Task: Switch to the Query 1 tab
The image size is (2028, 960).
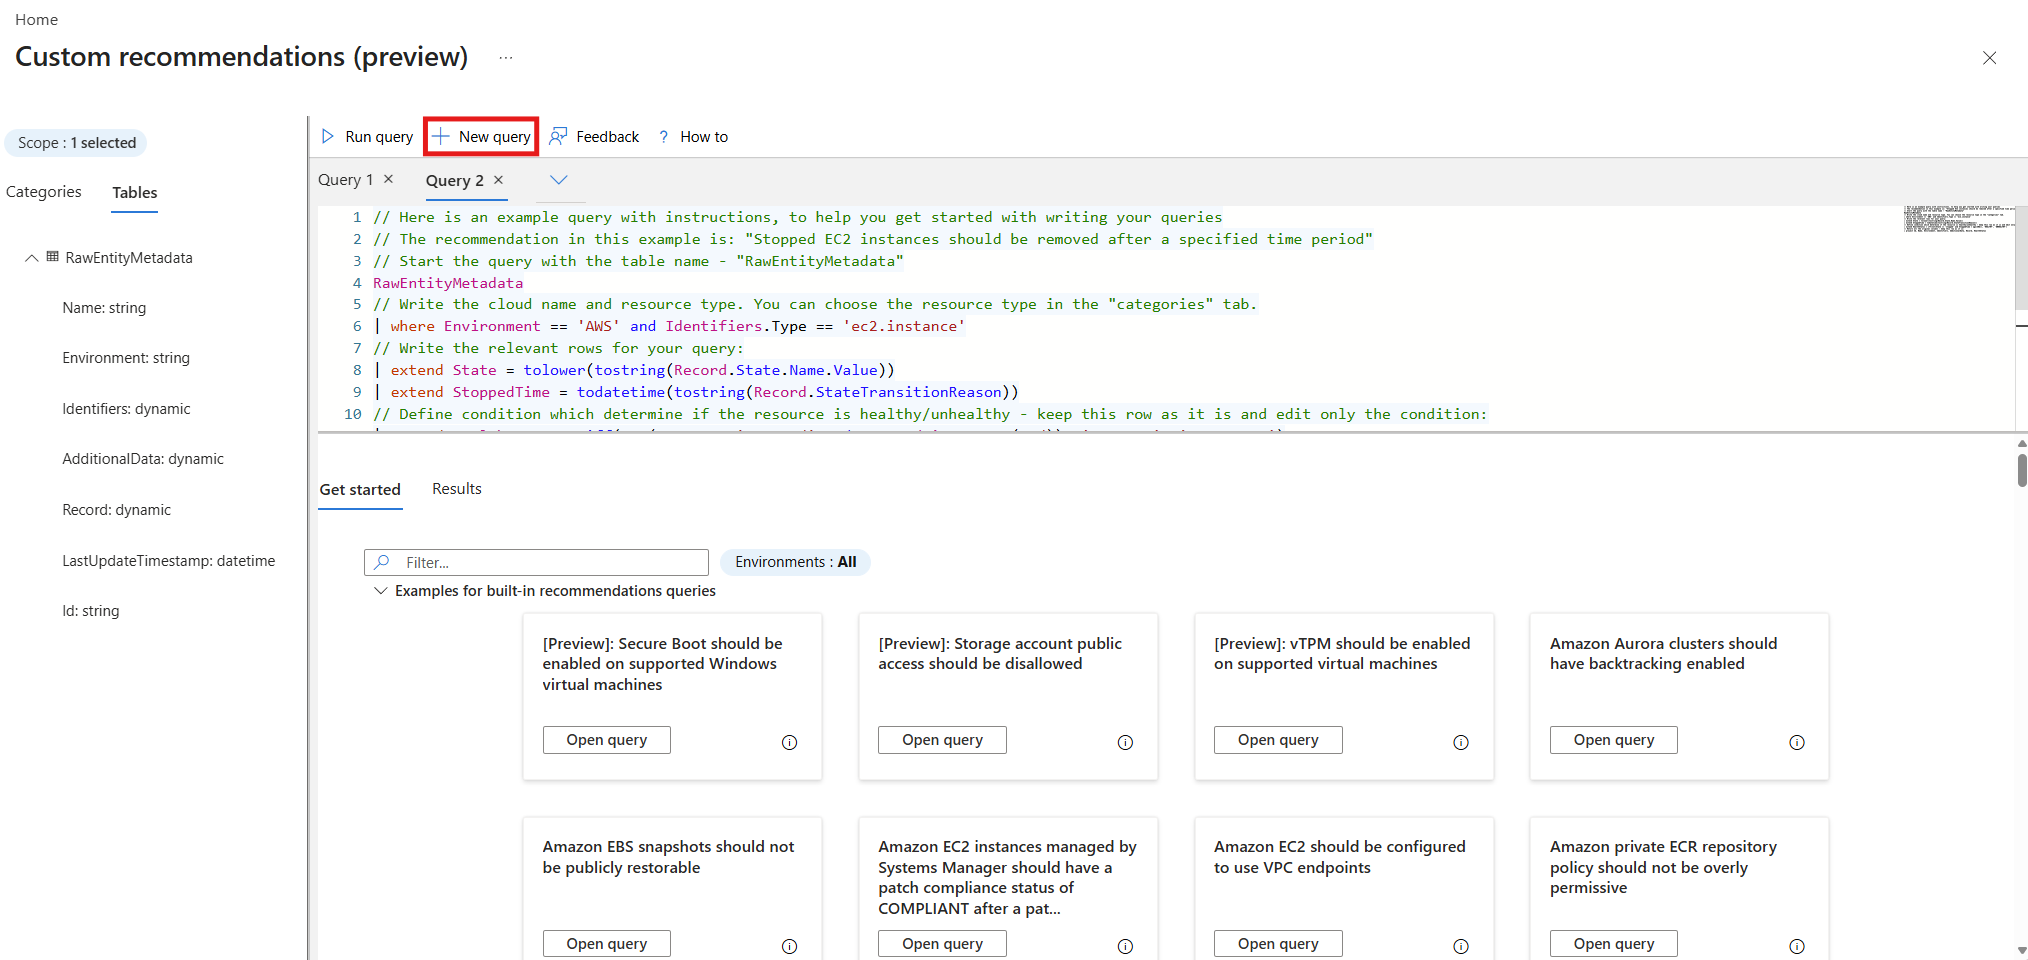Action: point(345,180)
